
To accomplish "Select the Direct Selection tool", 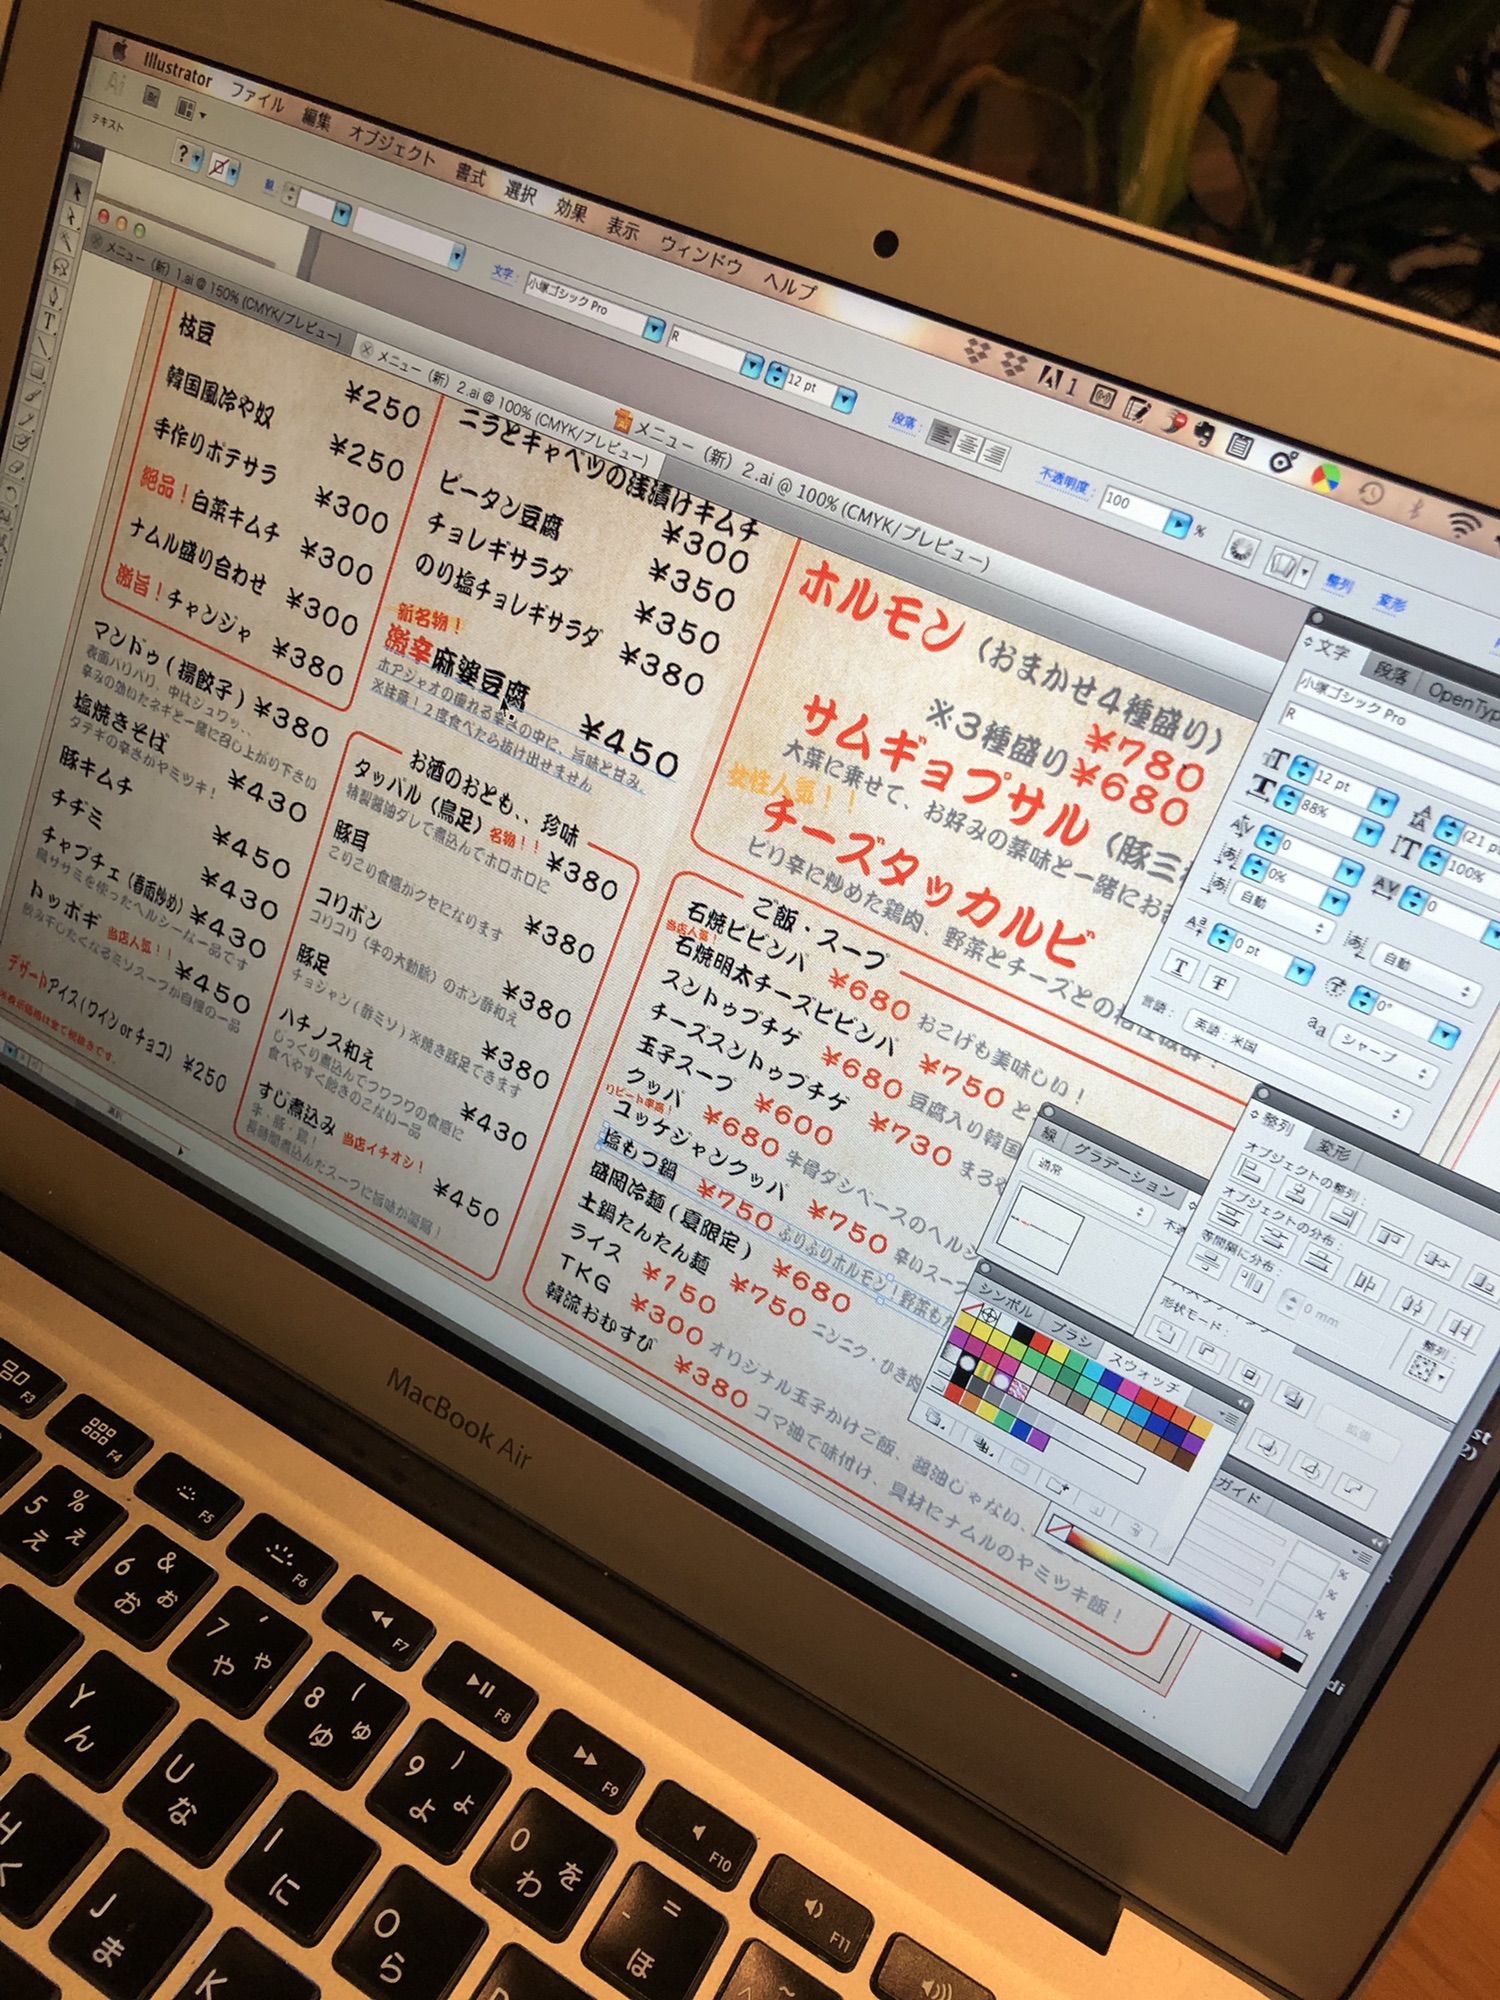I will 73,215.
